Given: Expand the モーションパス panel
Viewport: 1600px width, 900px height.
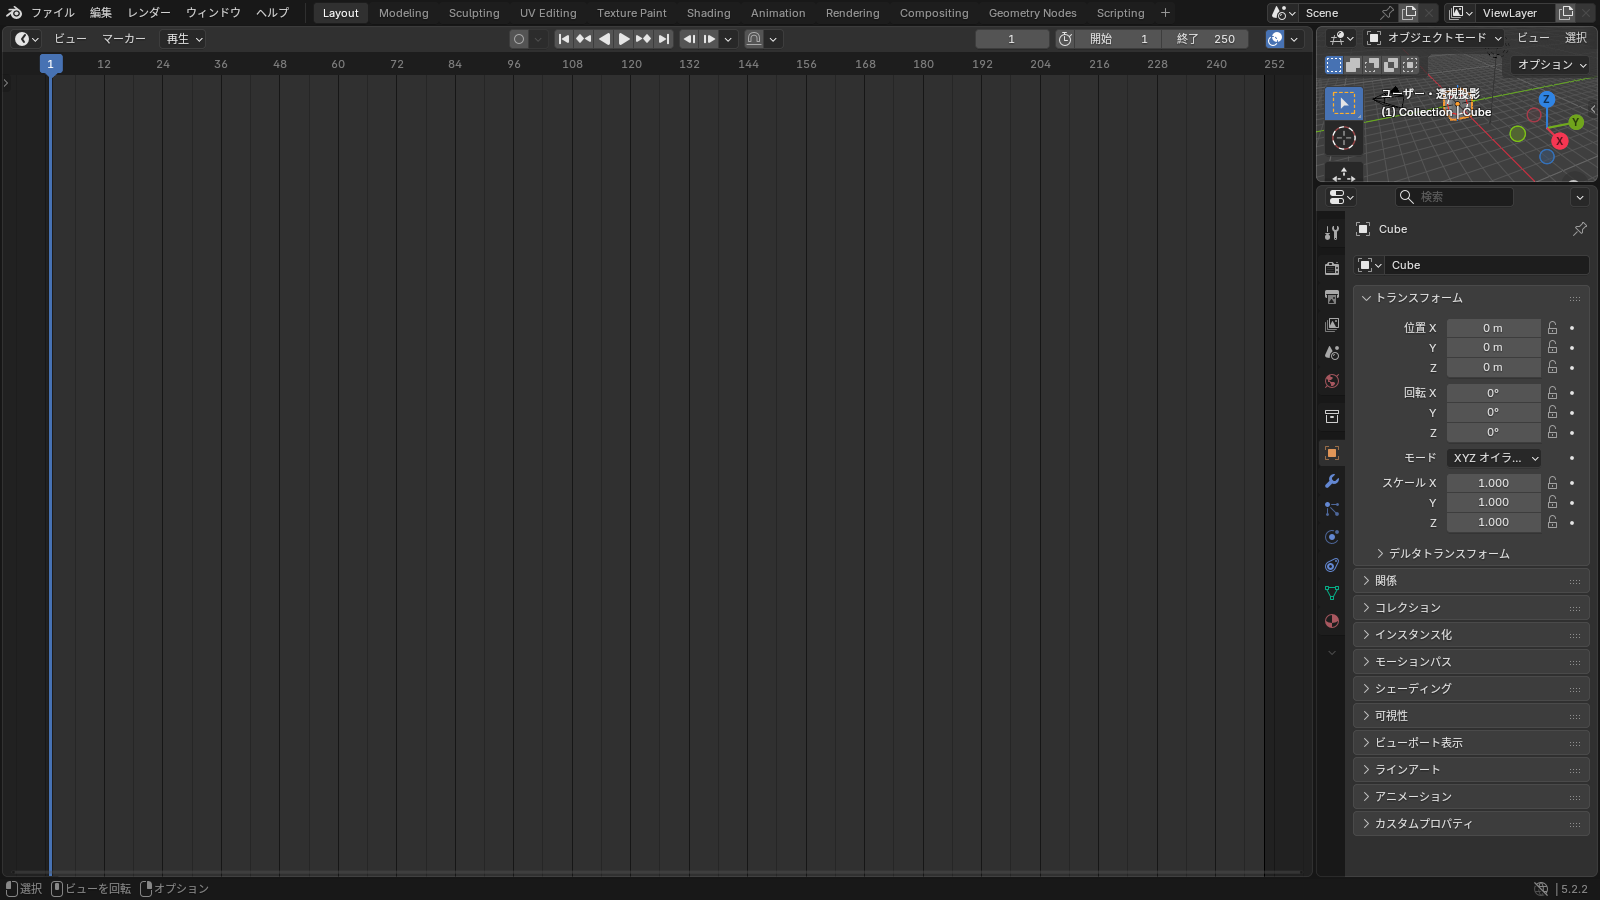Looking at the screenshot, I should (x=1471, y=662).
